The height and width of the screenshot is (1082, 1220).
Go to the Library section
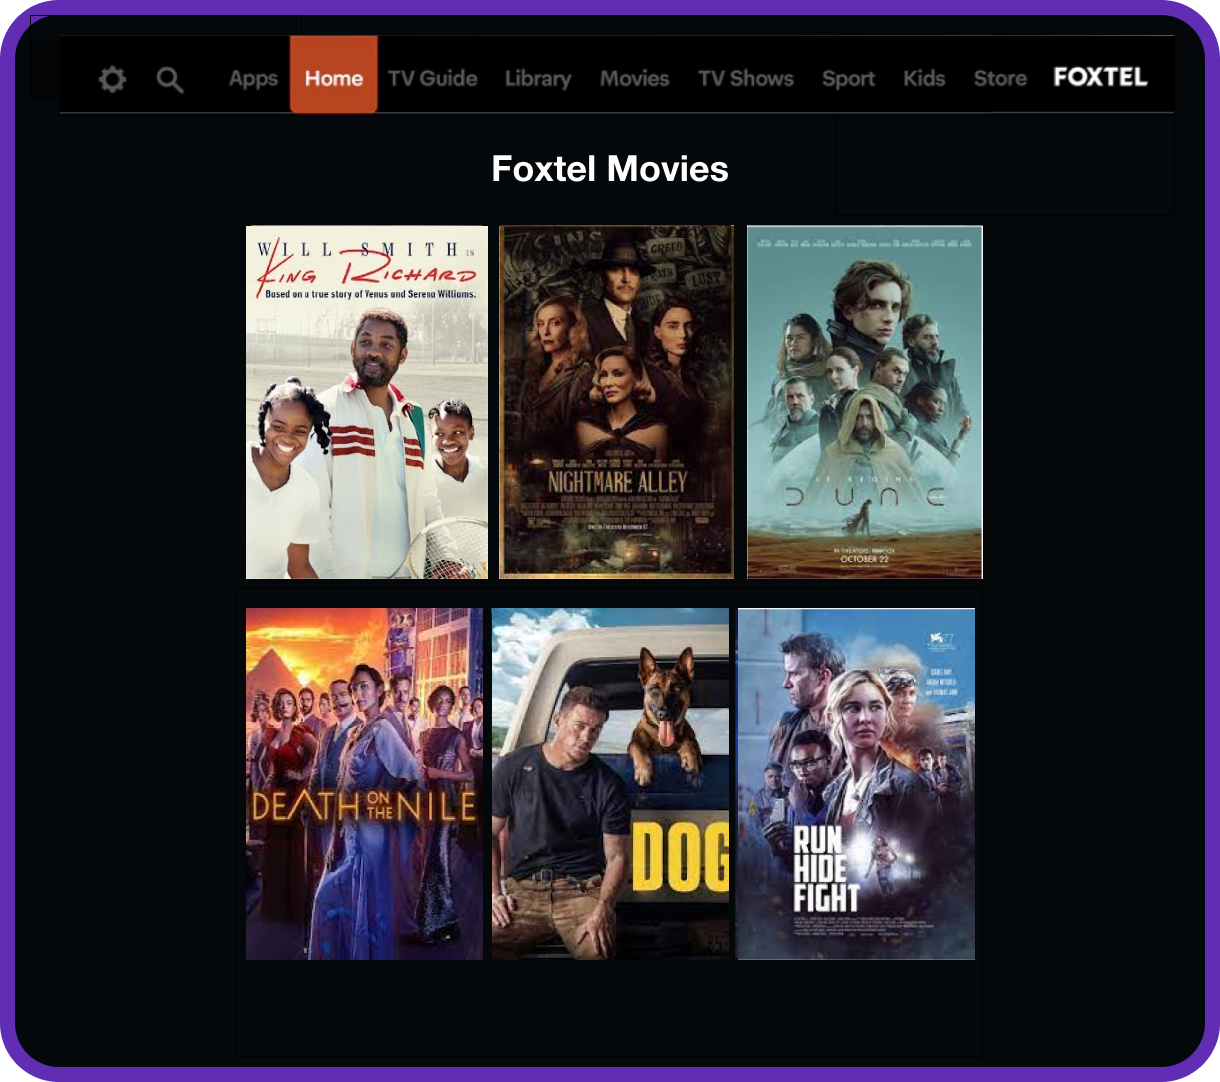538,78
